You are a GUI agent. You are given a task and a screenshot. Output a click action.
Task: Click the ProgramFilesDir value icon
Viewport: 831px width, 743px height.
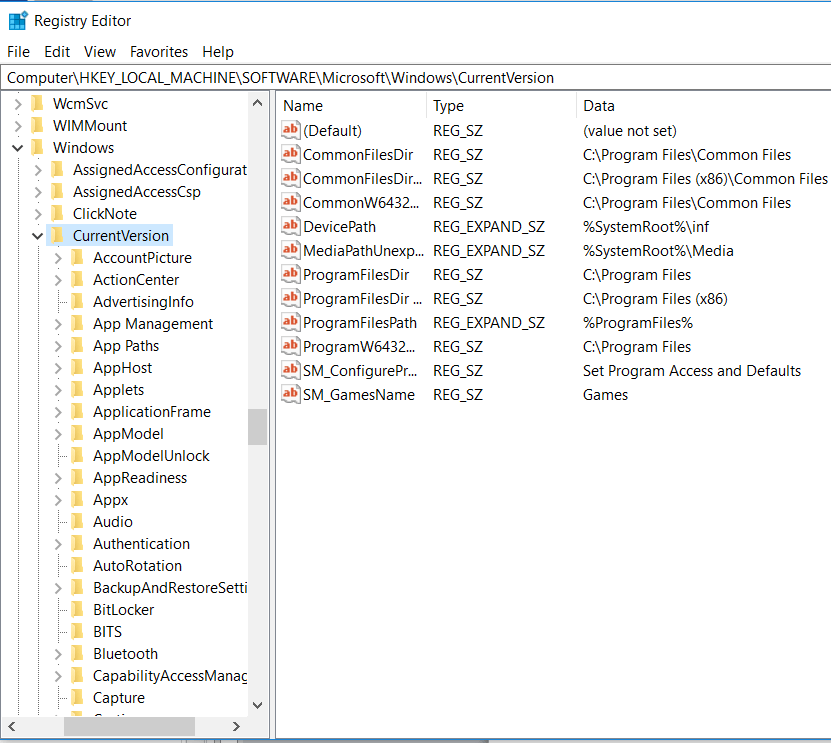pyautogui.click(x=290, y=275)
